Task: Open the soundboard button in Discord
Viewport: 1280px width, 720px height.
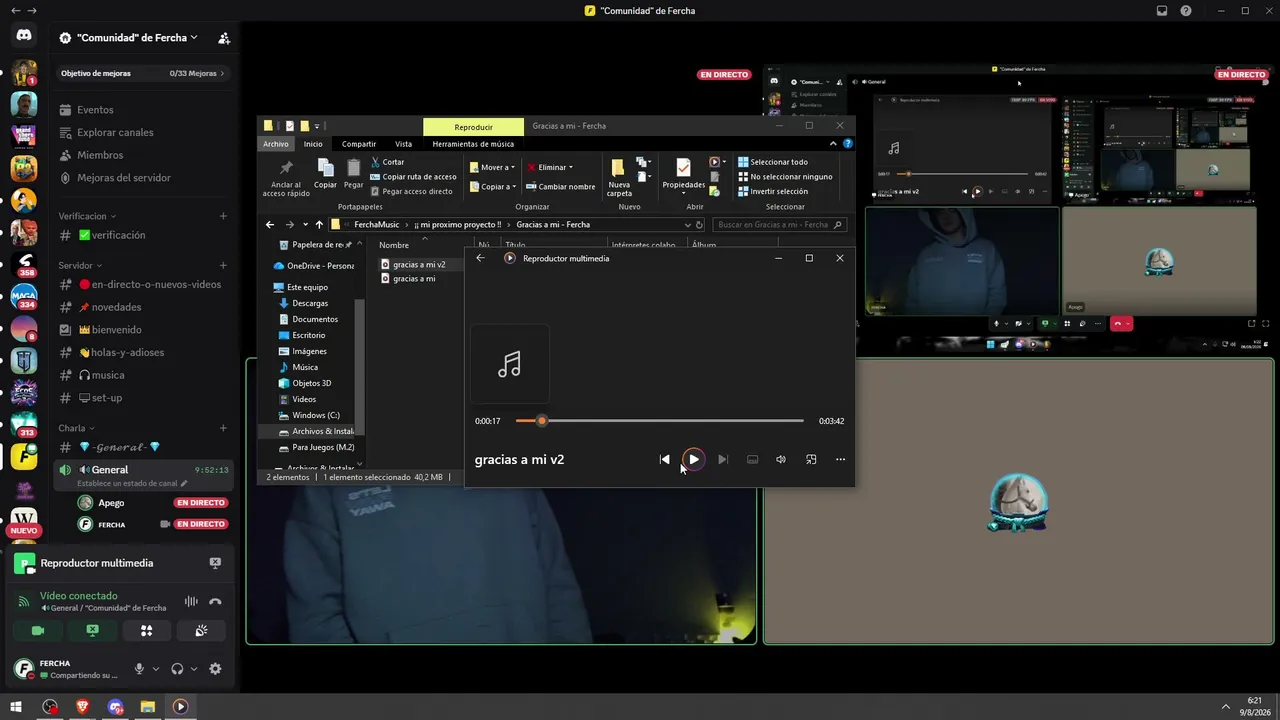Action: pos(200,630)
